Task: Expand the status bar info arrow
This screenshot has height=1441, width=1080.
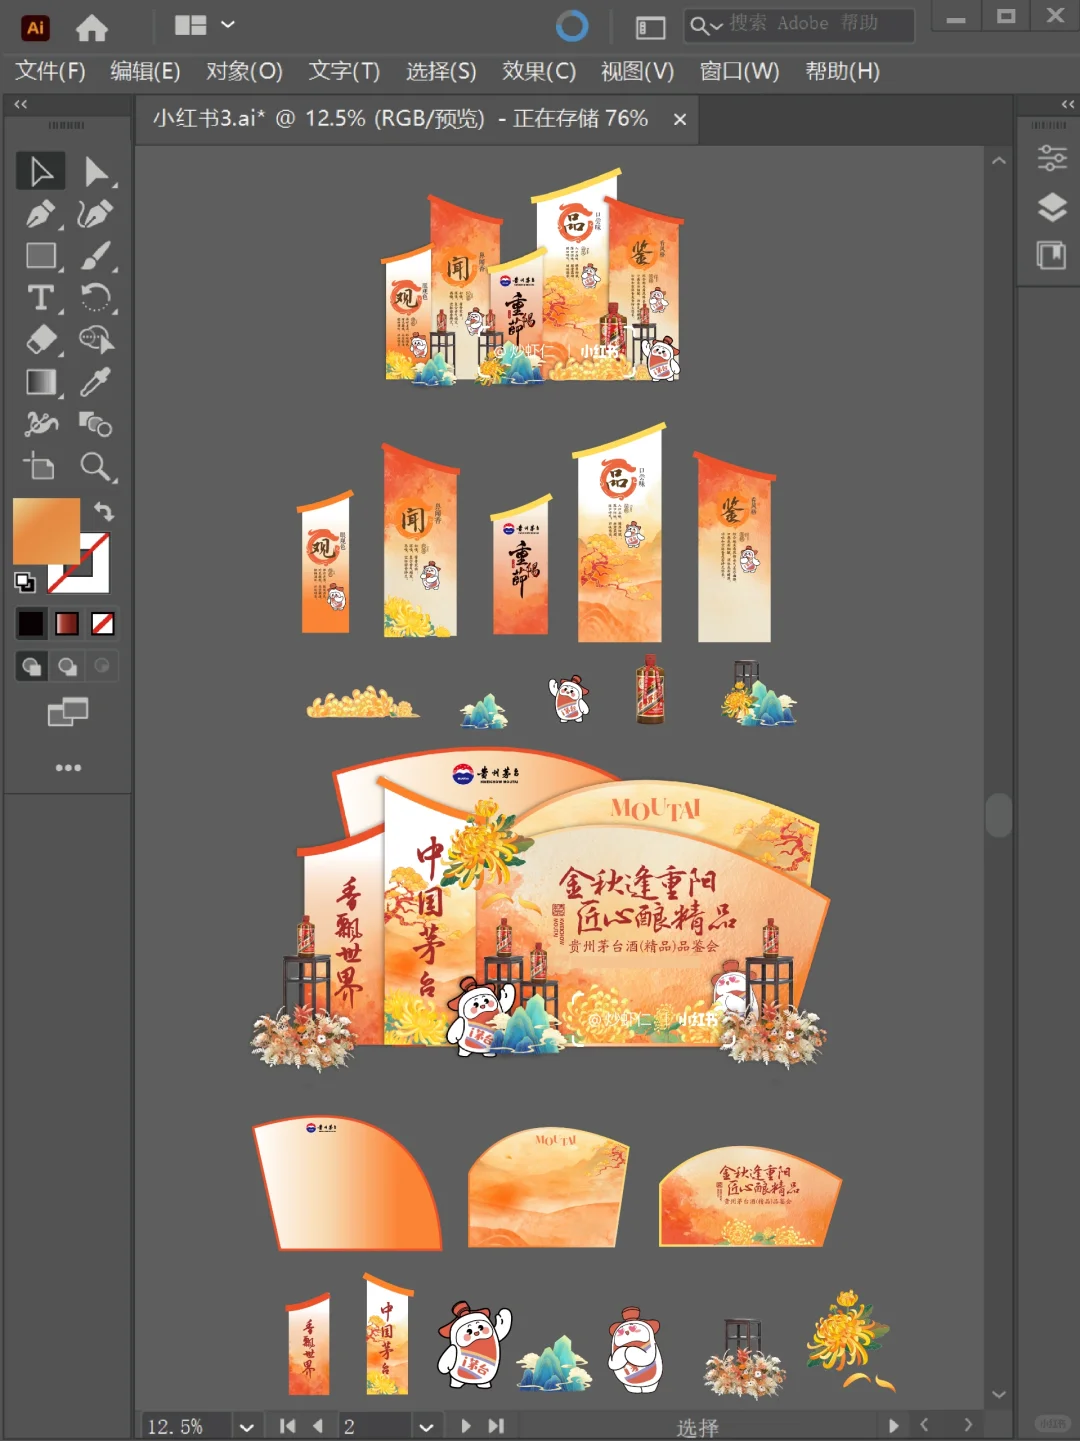Action: pyautogui.click(x=893, y=1426)
